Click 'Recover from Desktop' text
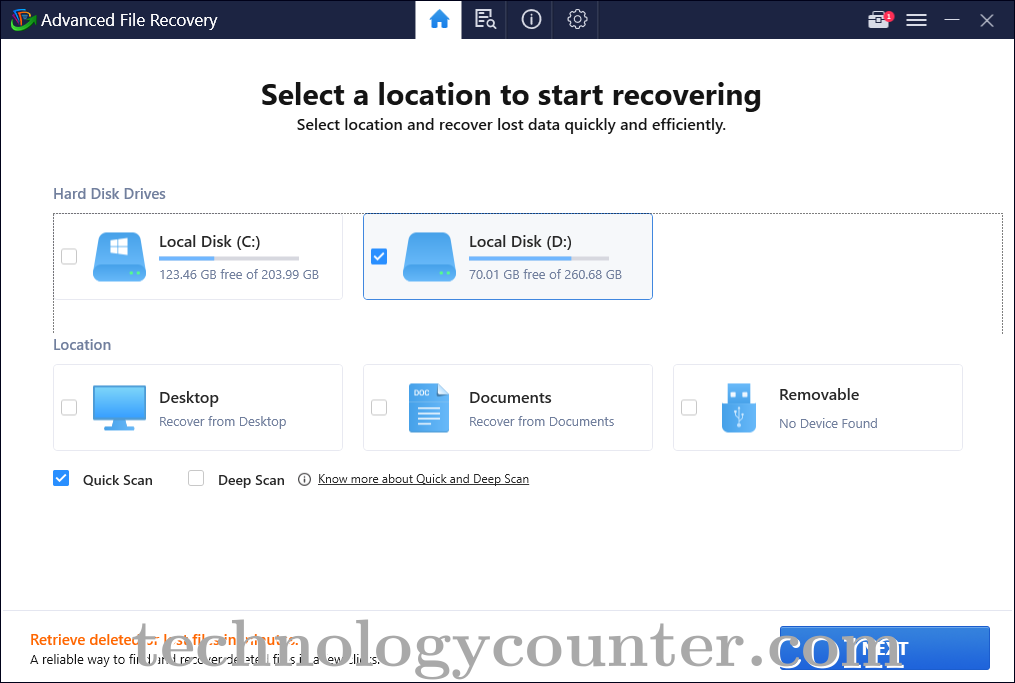Image resolution: width=1015 pixels, height=683 pixels. point(223,421)
